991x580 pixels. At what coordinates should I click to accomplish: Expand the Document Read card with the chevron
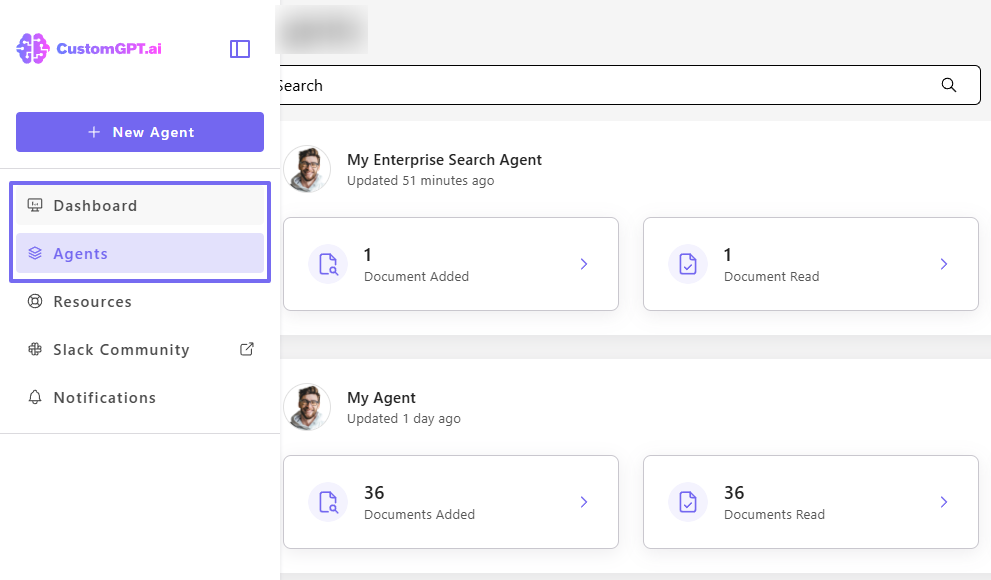943,264
